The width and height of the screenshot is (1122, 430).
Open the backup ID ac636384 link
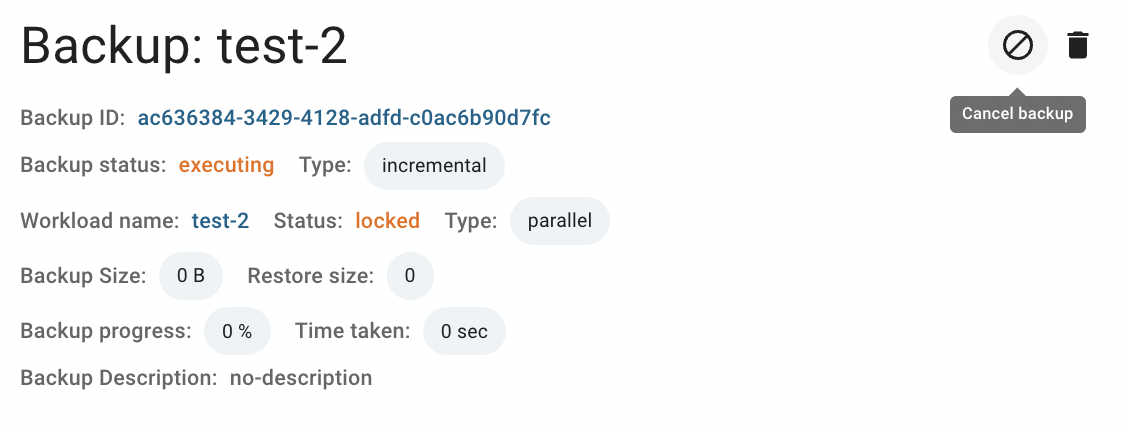tap(344, 117)
